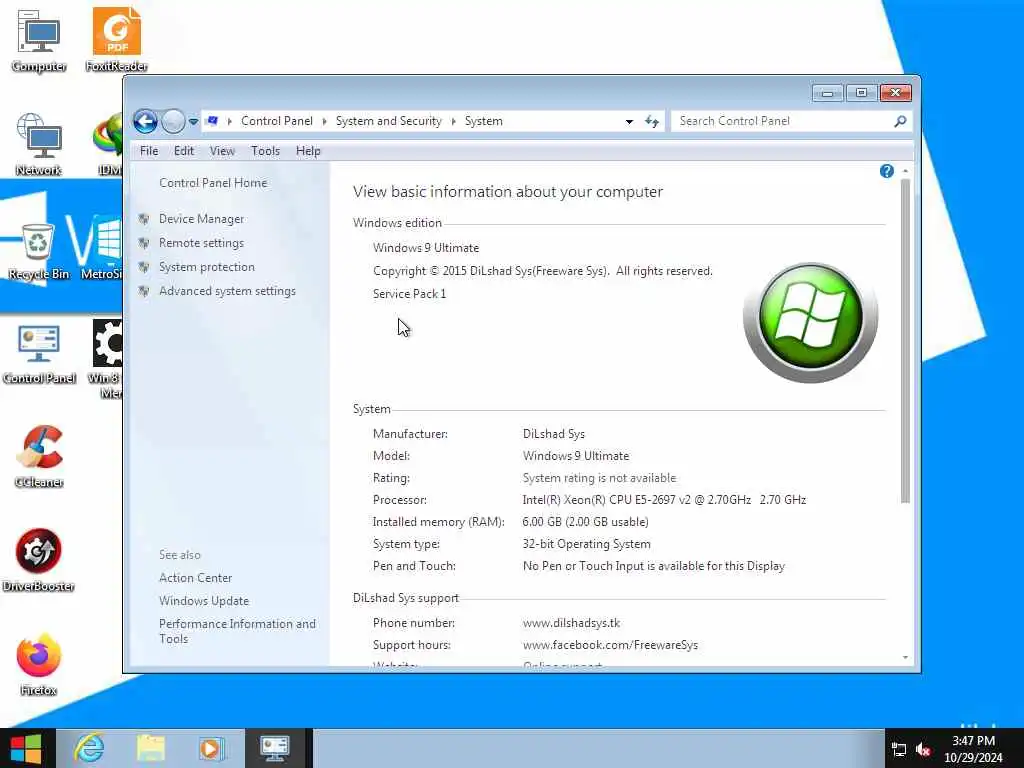The height and width of the screenshot is (768, 1024).
Task: Expand the arrow after System and Security
Action: 453,121
